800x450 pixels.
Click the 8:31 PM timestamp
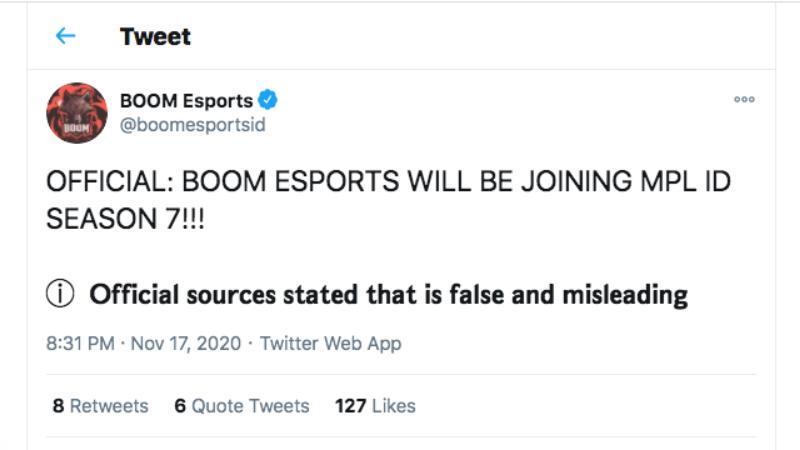click(80, 343)
